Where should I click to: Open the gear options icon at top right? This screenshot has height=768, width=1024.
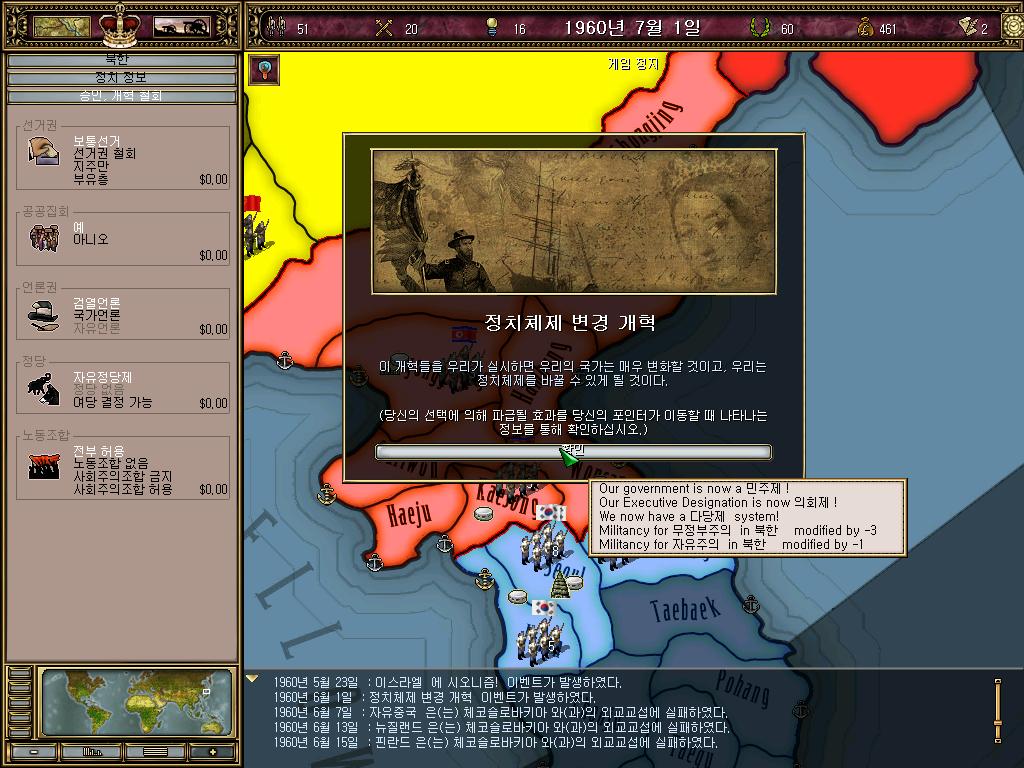[x=1013, y=27]
